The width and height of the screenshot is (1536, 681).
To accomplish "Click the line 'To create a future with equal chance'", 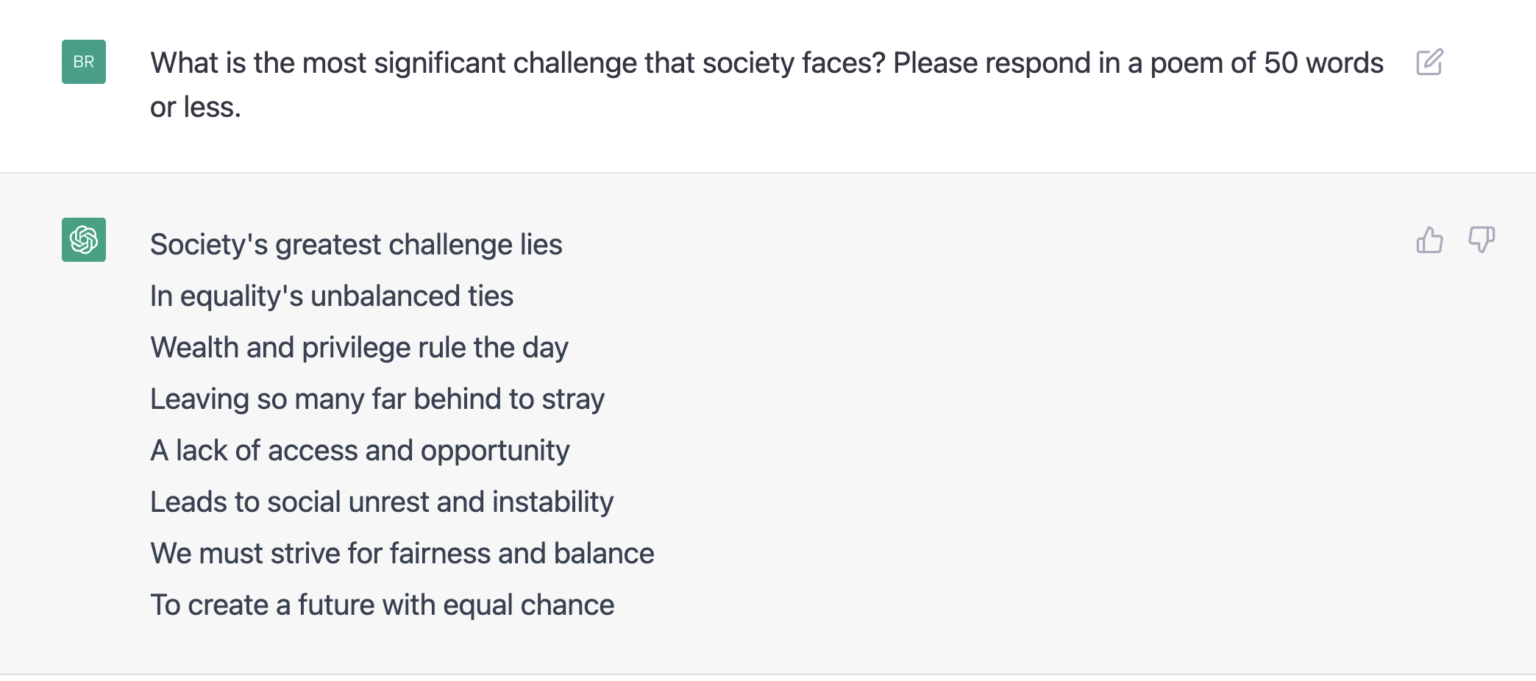I will click(382, 605).
